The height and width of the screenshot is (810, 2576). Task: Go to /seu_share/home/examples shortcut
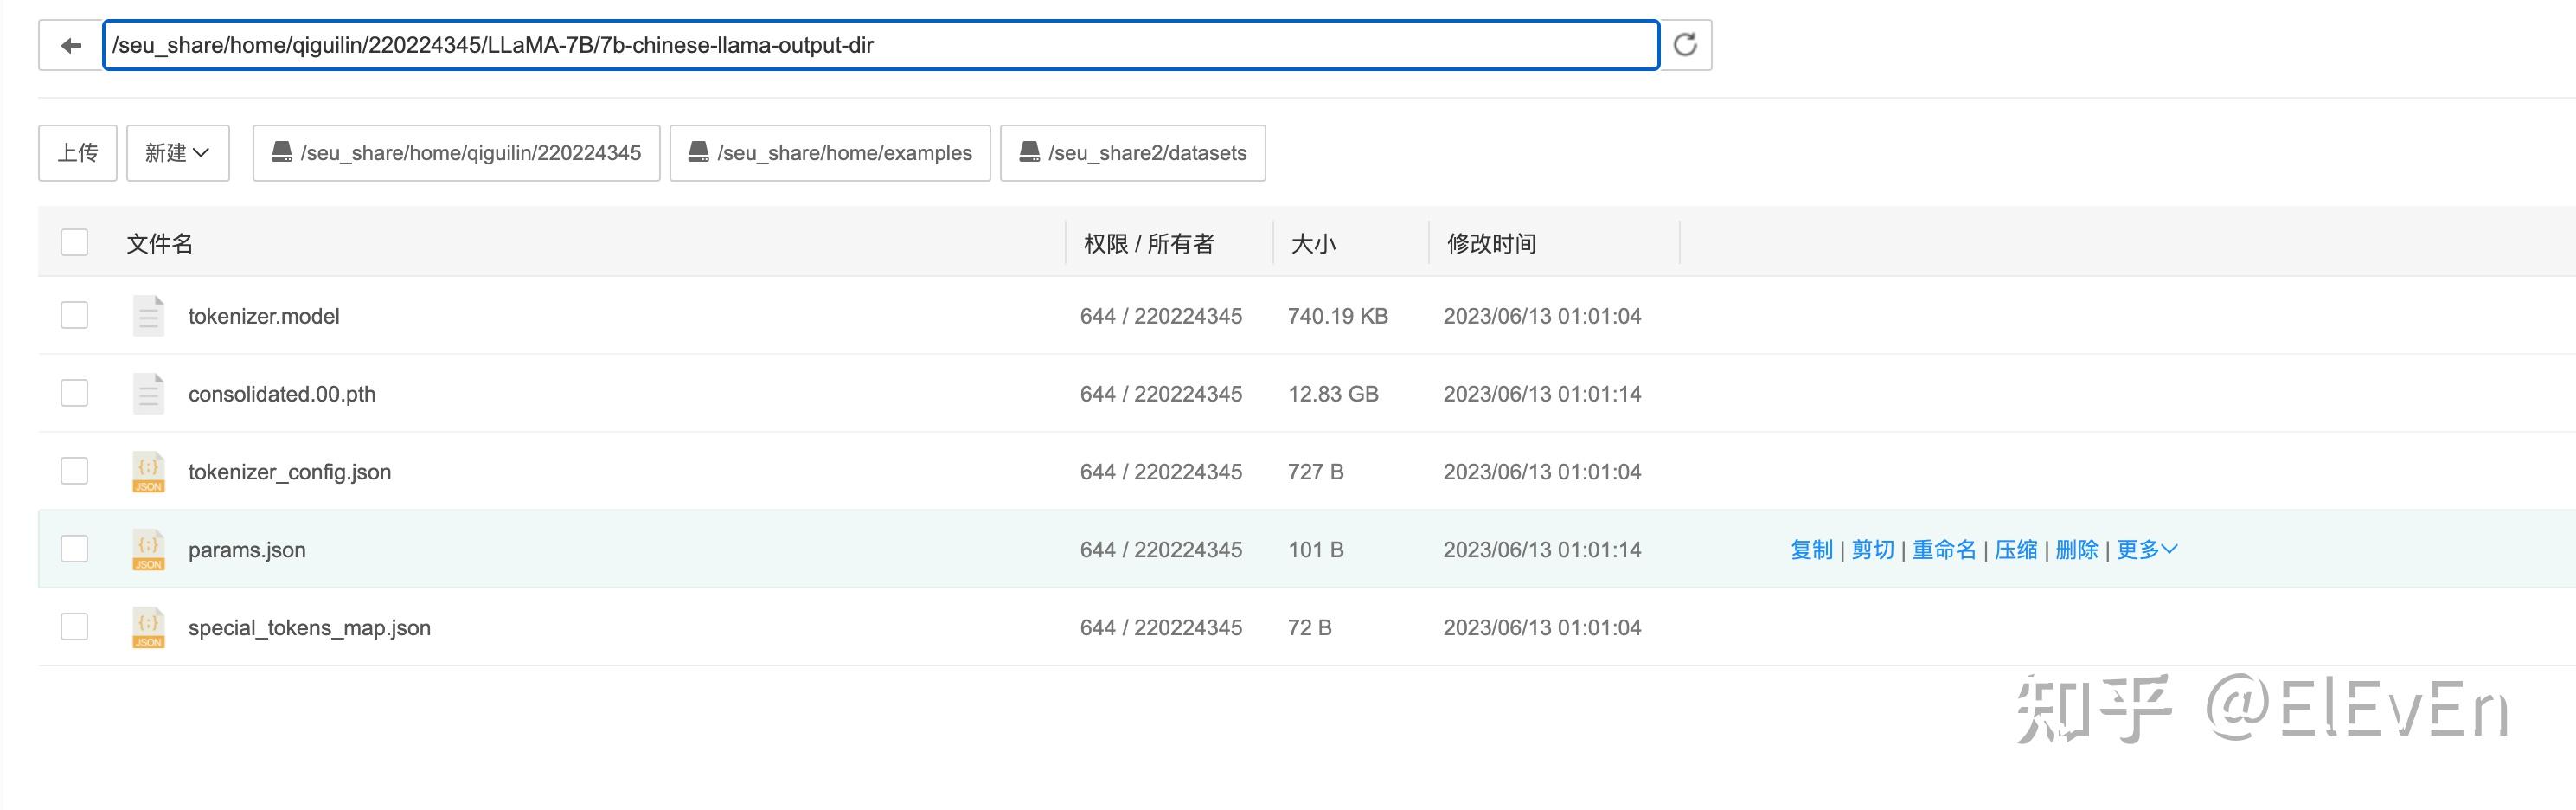(x=830, y=153)
